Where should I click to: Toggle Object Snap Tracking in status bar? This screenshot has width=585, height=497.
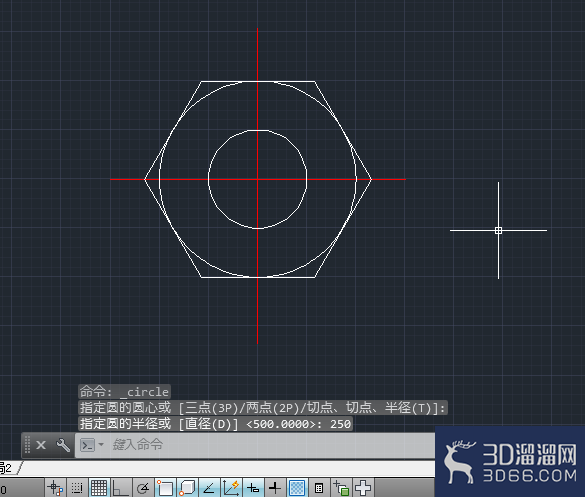209,488
